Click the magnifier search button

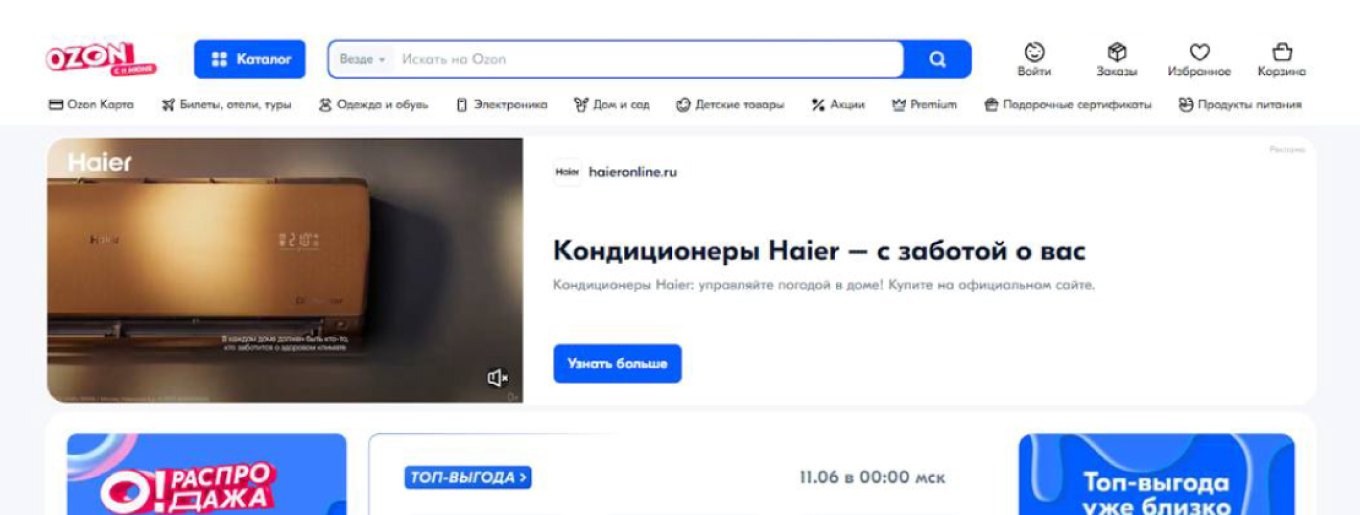point(937,59)
